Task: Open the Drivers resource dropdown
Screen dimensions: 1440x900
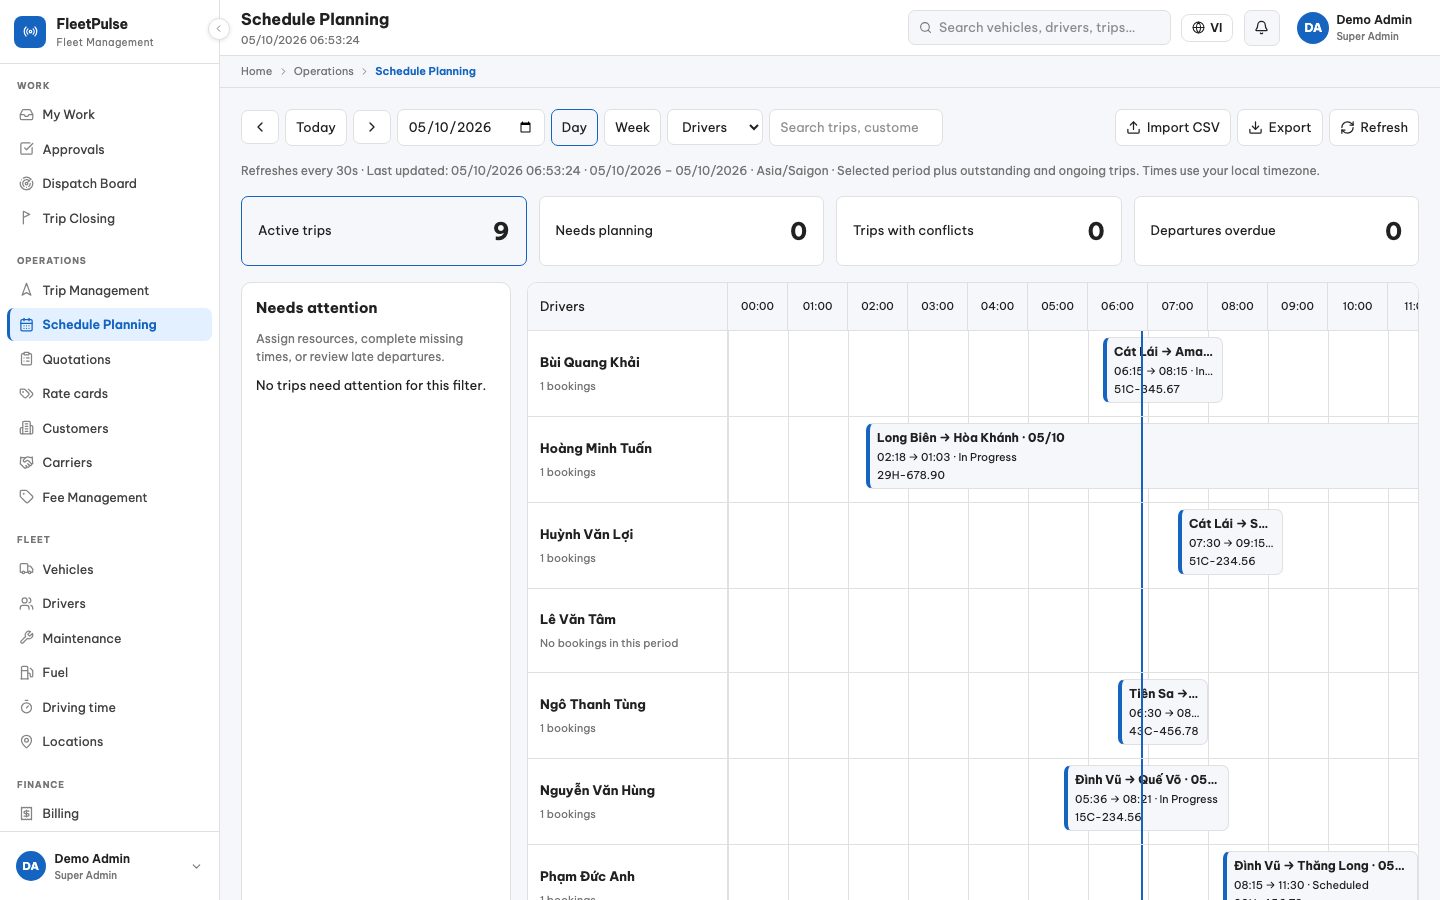Action: coord(715,127)
